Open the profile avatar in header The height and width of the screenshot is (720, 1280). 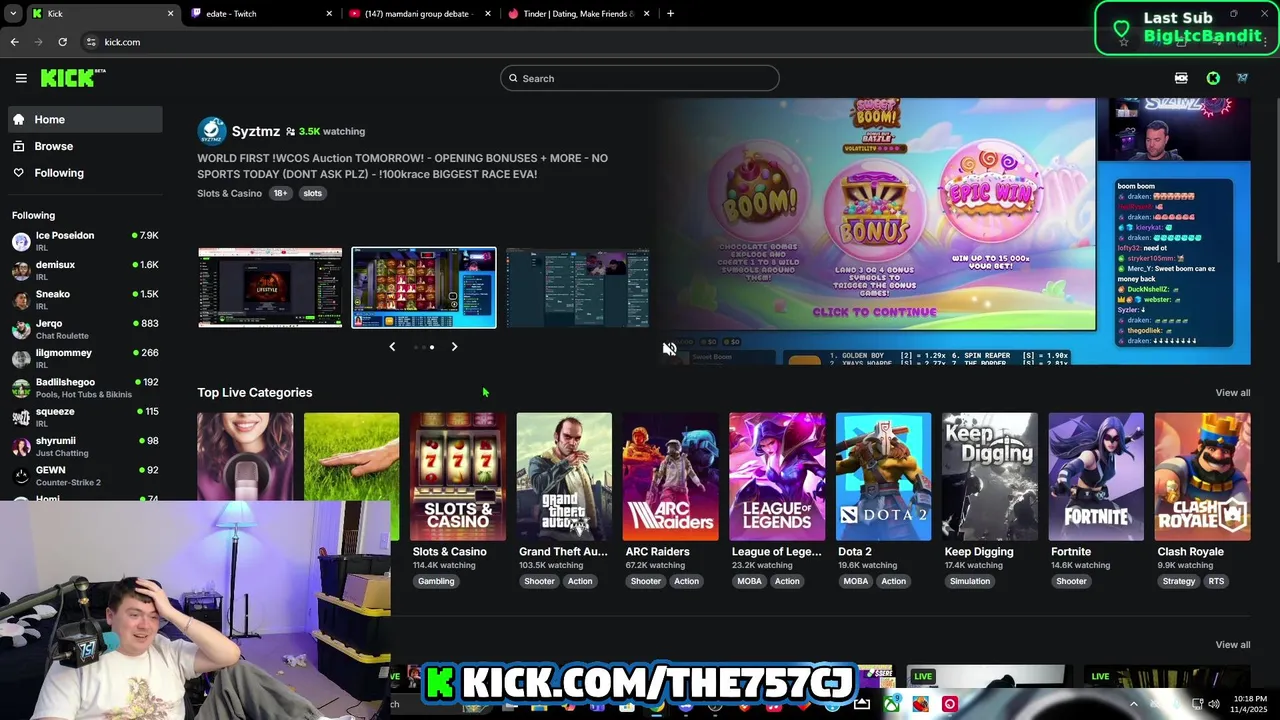[1242, 78]
